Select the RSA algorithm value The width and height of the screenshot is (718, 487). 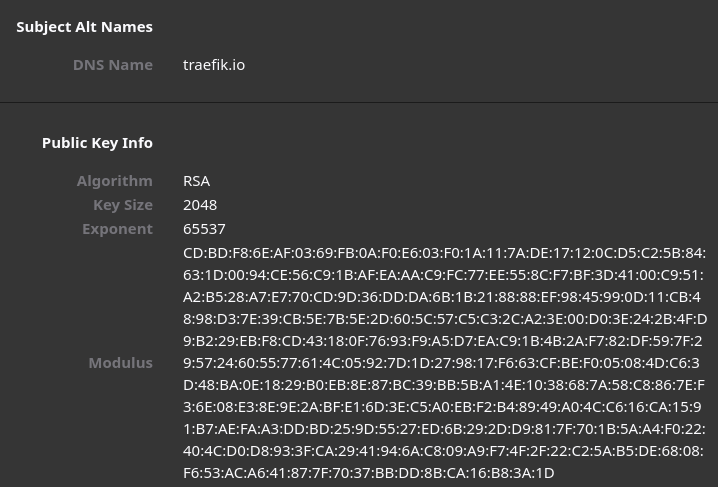196,181
